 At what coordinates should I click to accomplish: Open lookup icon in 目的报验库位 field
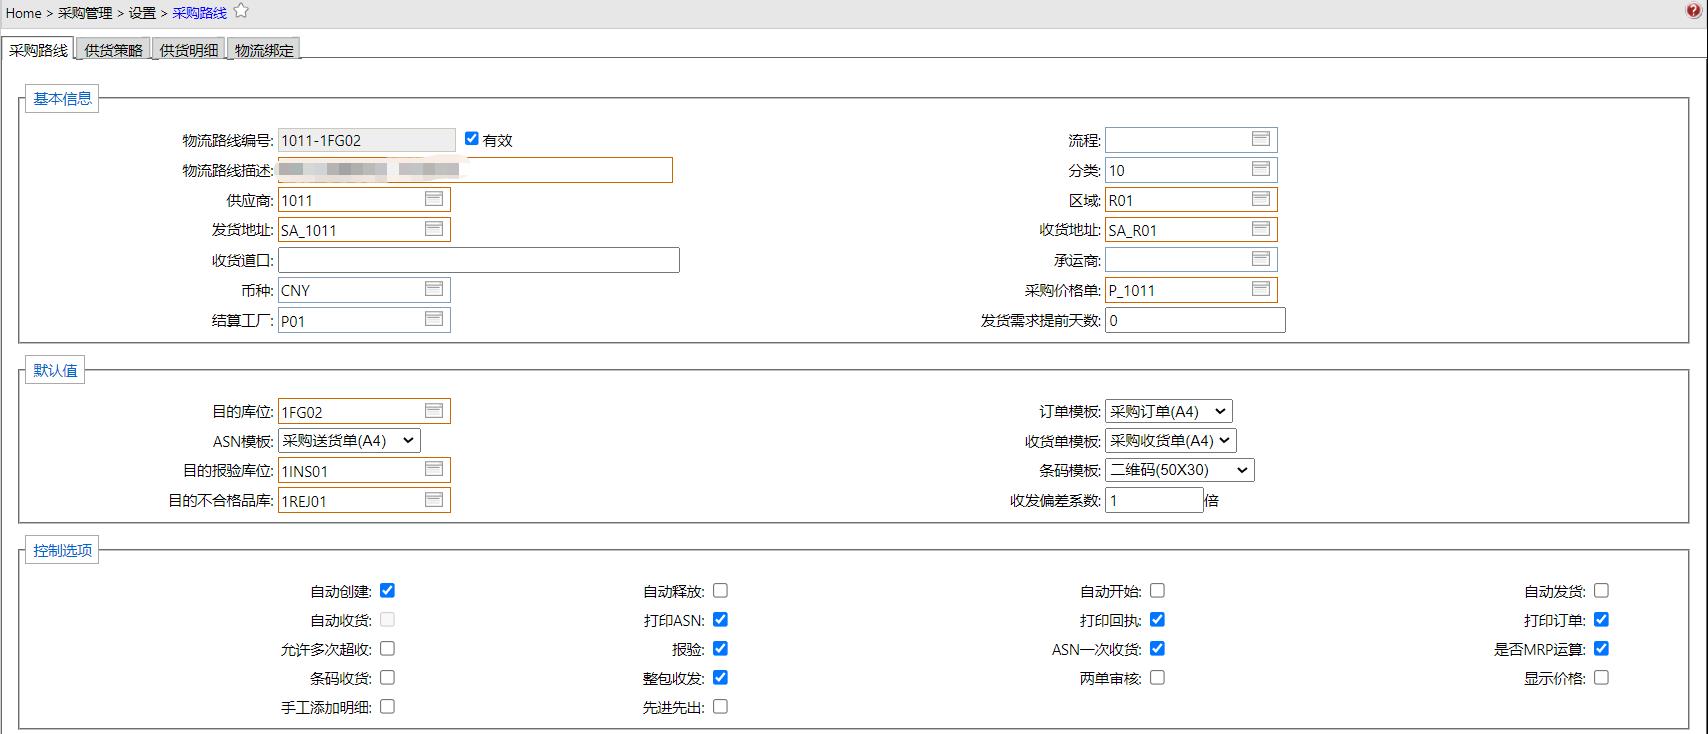434,469
